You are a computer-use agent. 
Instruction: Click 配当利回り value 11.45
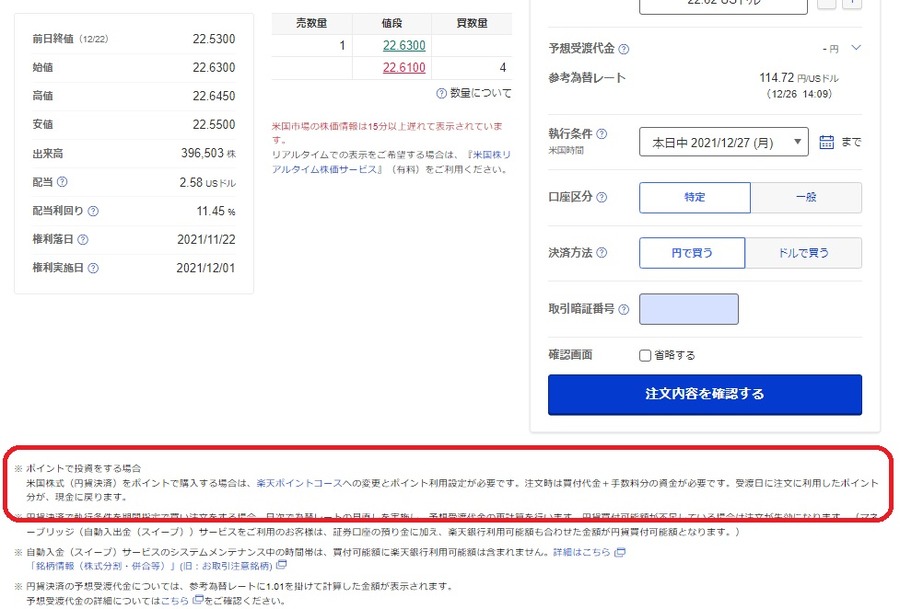[x=211, y=211]
